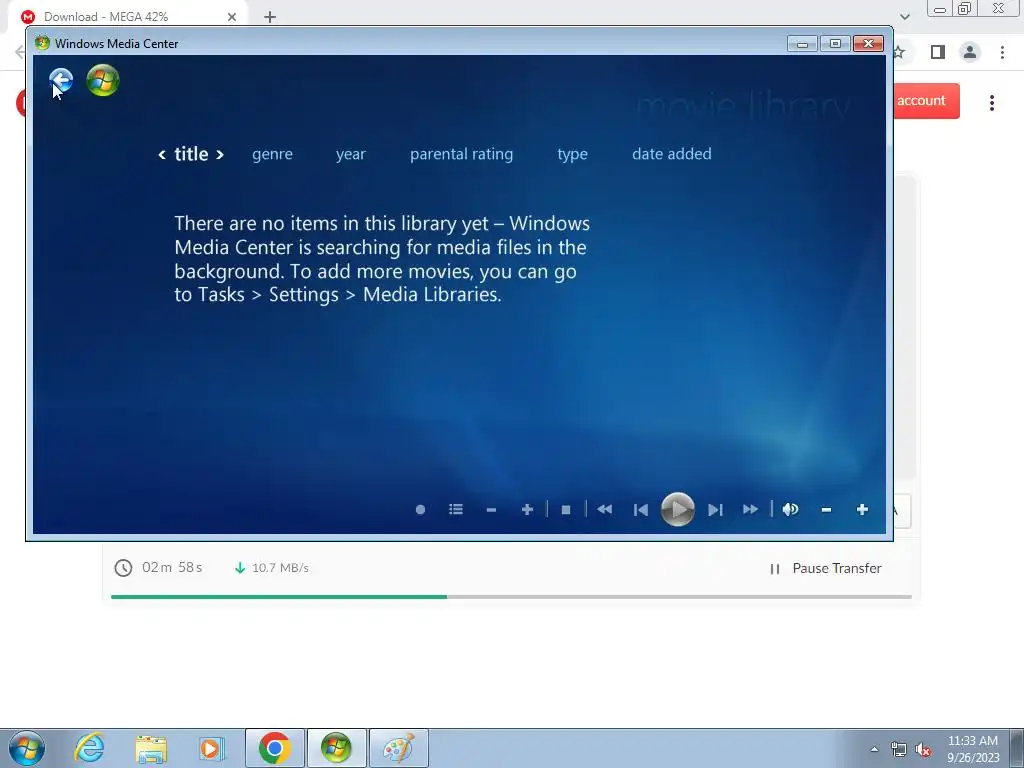Sort movie library by type

click(x=573, y=155)
